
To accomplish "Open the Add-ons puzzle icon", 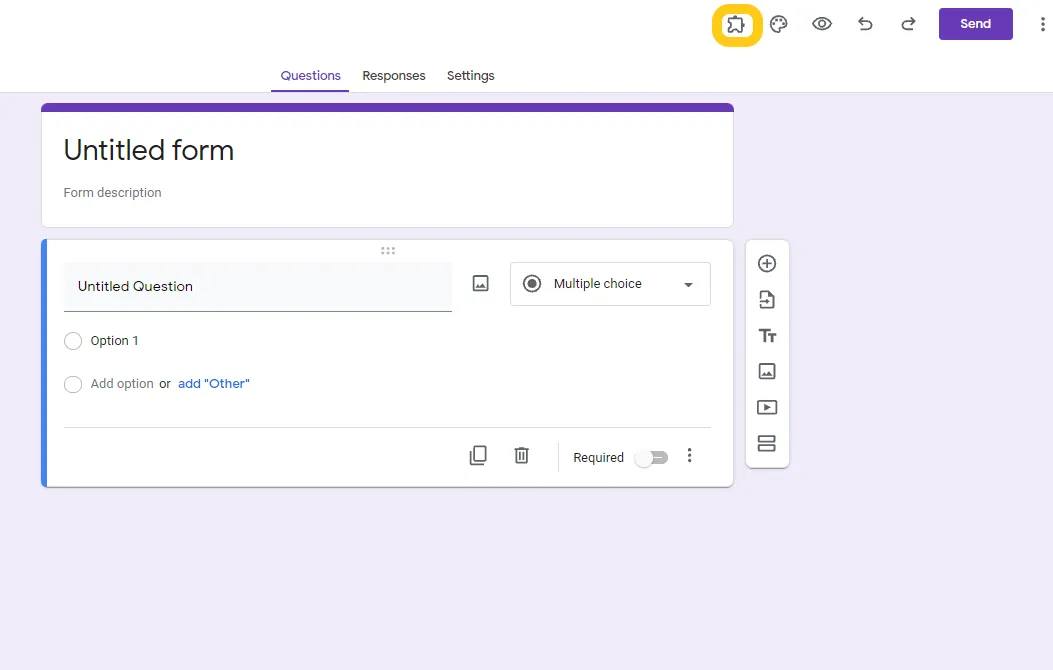I will 736,25.
